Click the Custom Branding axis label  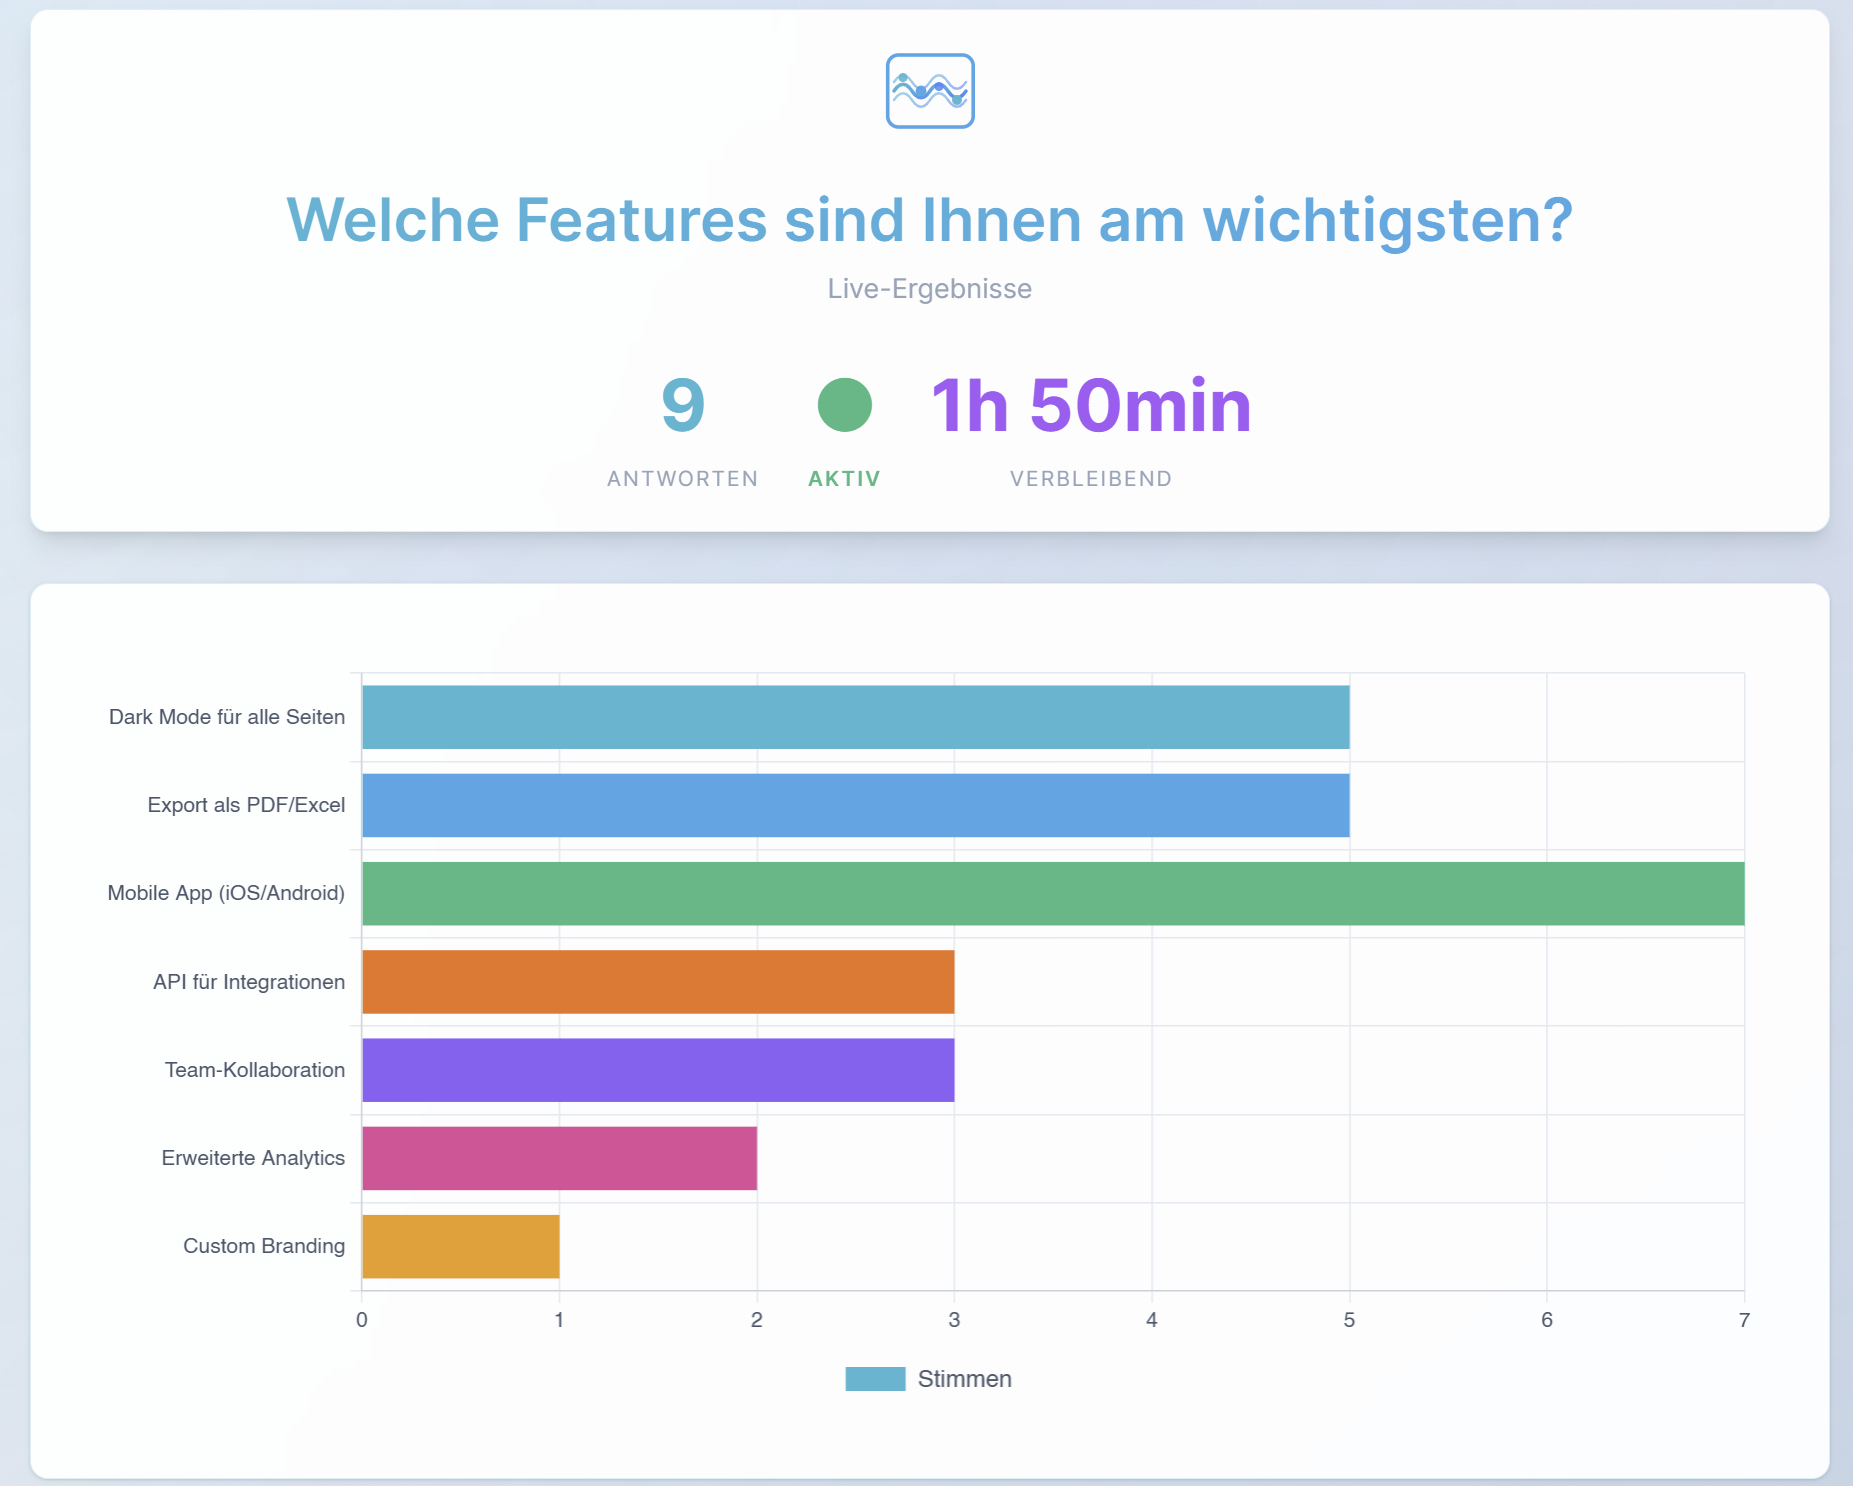(264, 1246)
